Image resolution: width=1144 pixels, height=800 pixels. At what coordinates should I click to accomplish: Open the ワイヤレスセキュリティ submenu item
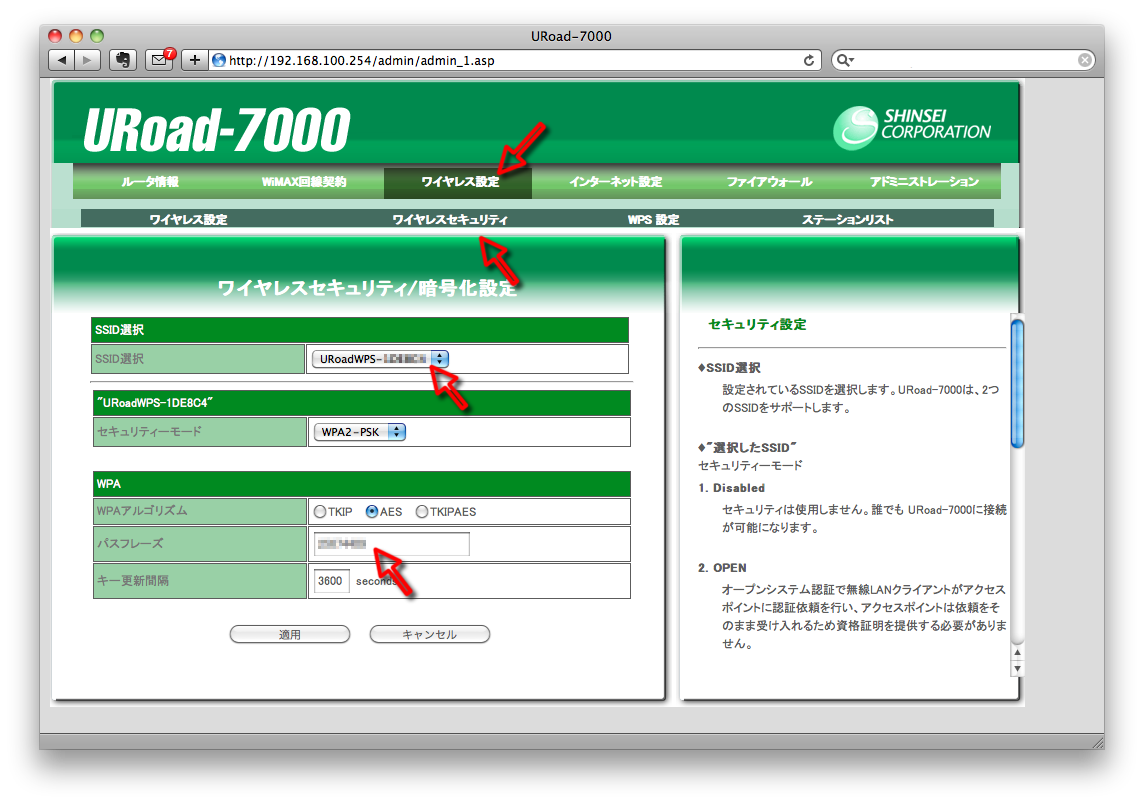click(x=449, y=220)
